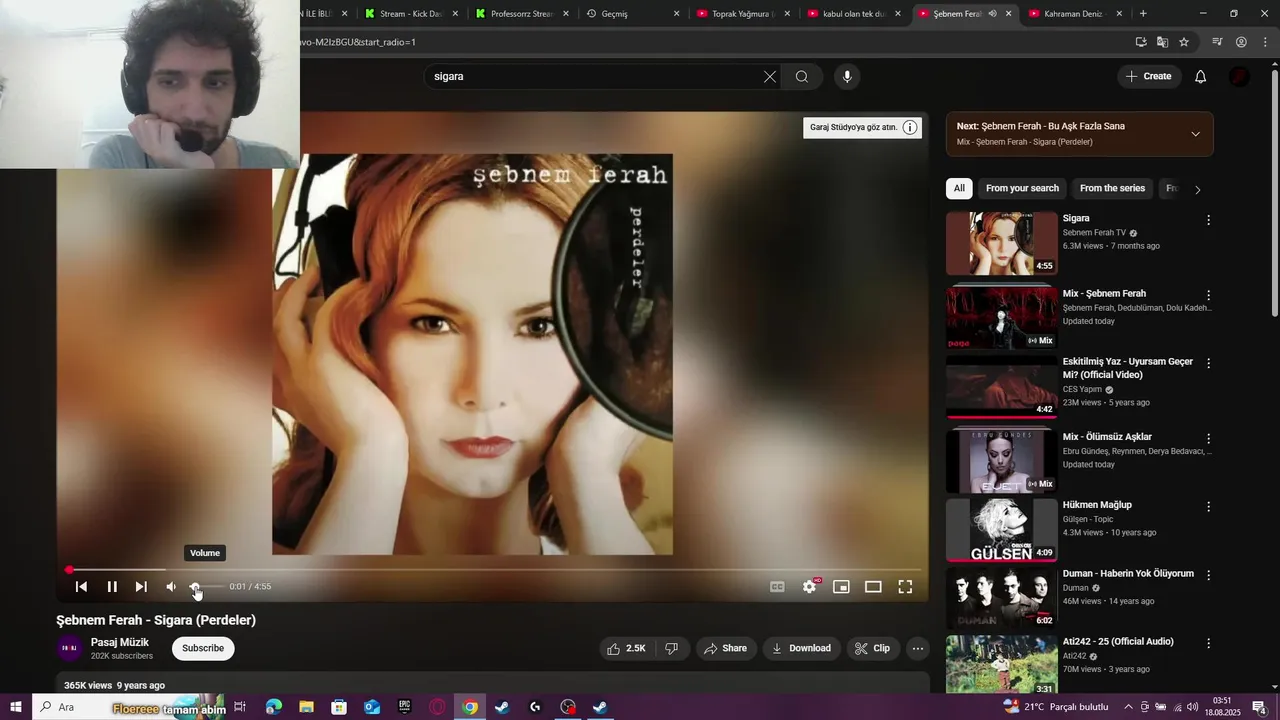The width and height of the screenshot is (1280, 720).
Task: Open Pasaj Müzik channel avatar
Action: [69, 649]
